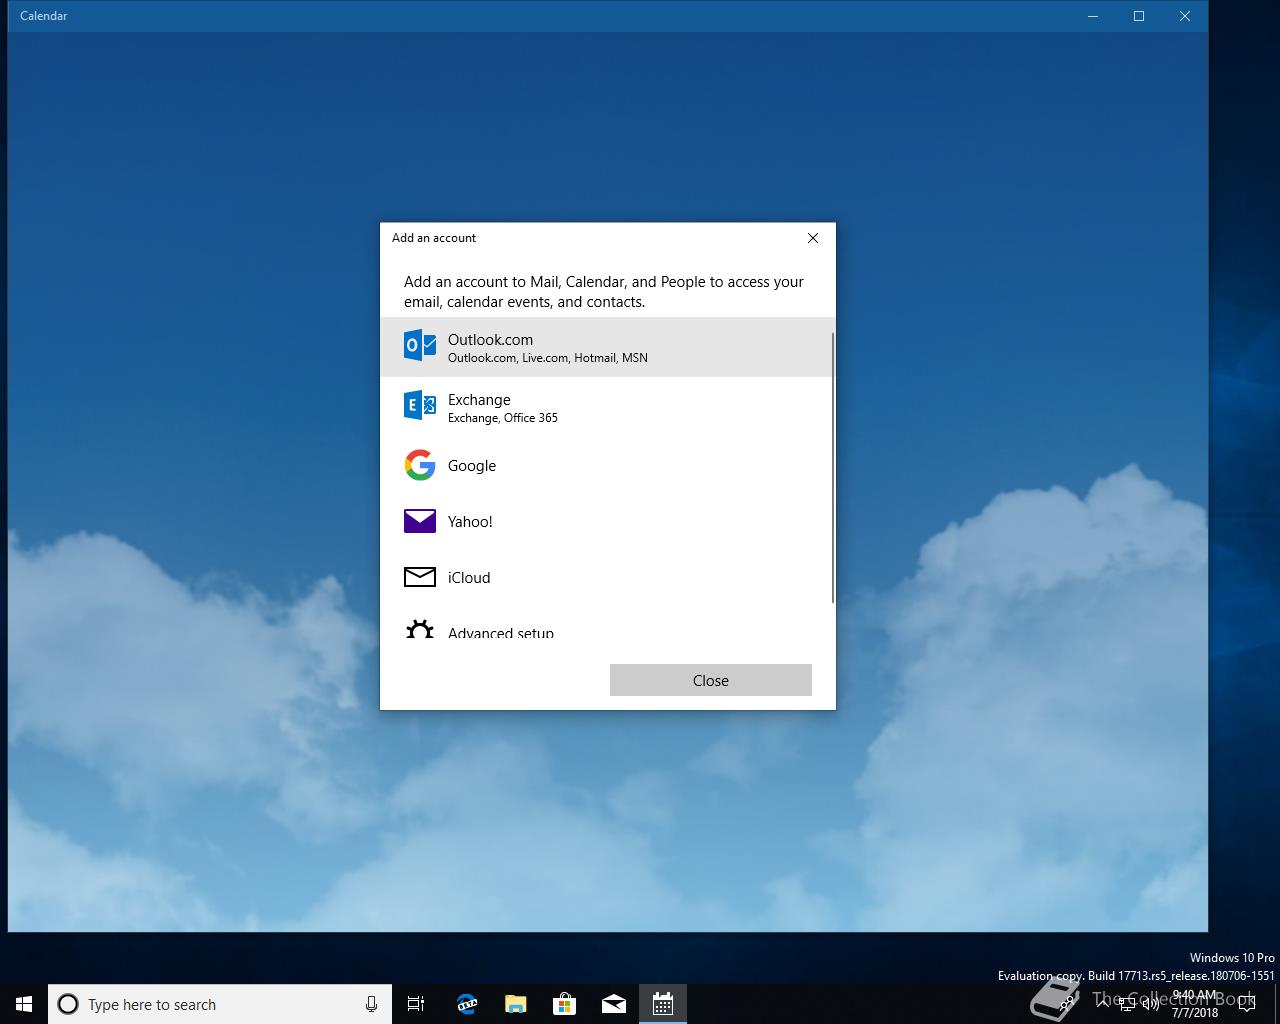Activate the Cortana microphone icon
The height and width of the screenshot is (1024, 1280).
pos(371,1004)
